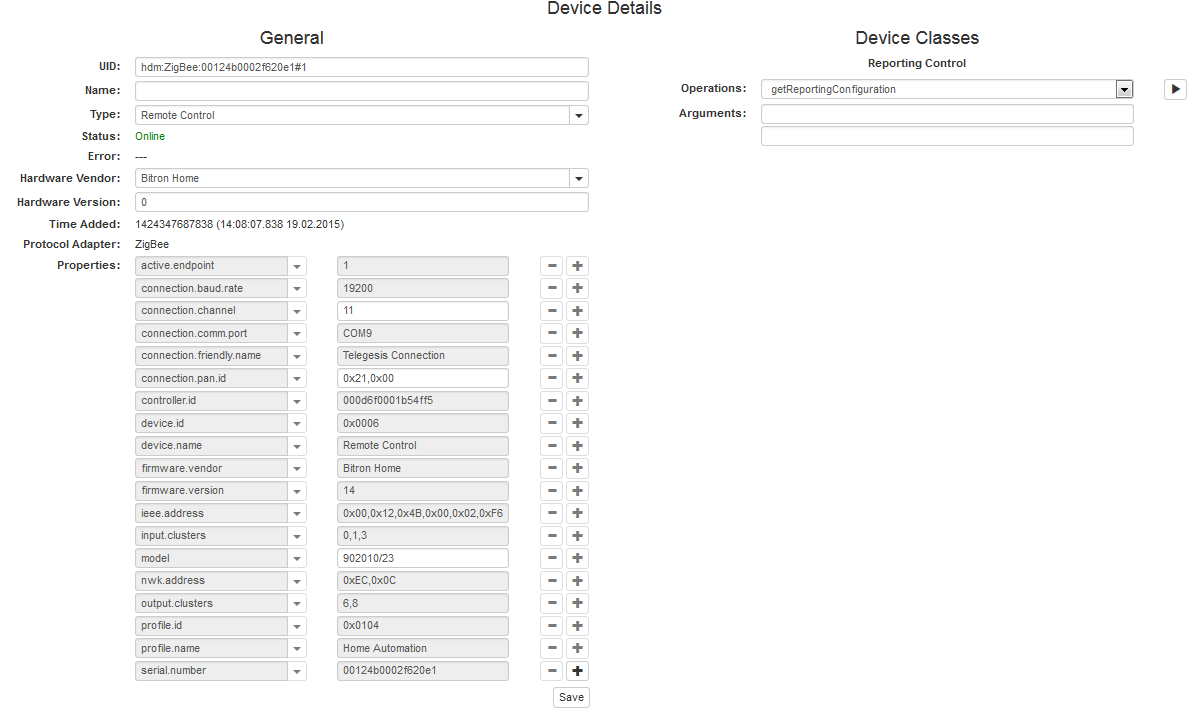
Task: Expand the Hardware Vendor dropdown
Action: tap(578, 179)
